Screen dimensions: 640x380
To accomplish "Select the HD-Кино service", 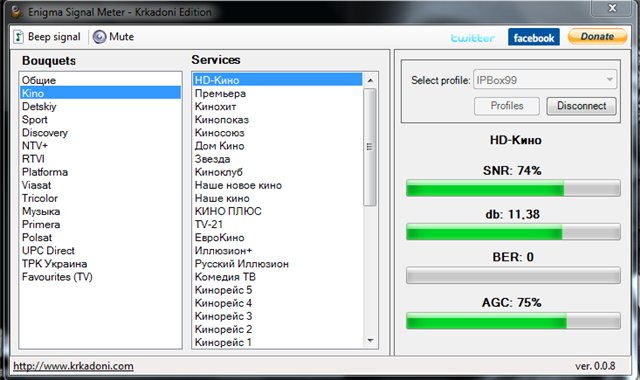I will point(278,80).
